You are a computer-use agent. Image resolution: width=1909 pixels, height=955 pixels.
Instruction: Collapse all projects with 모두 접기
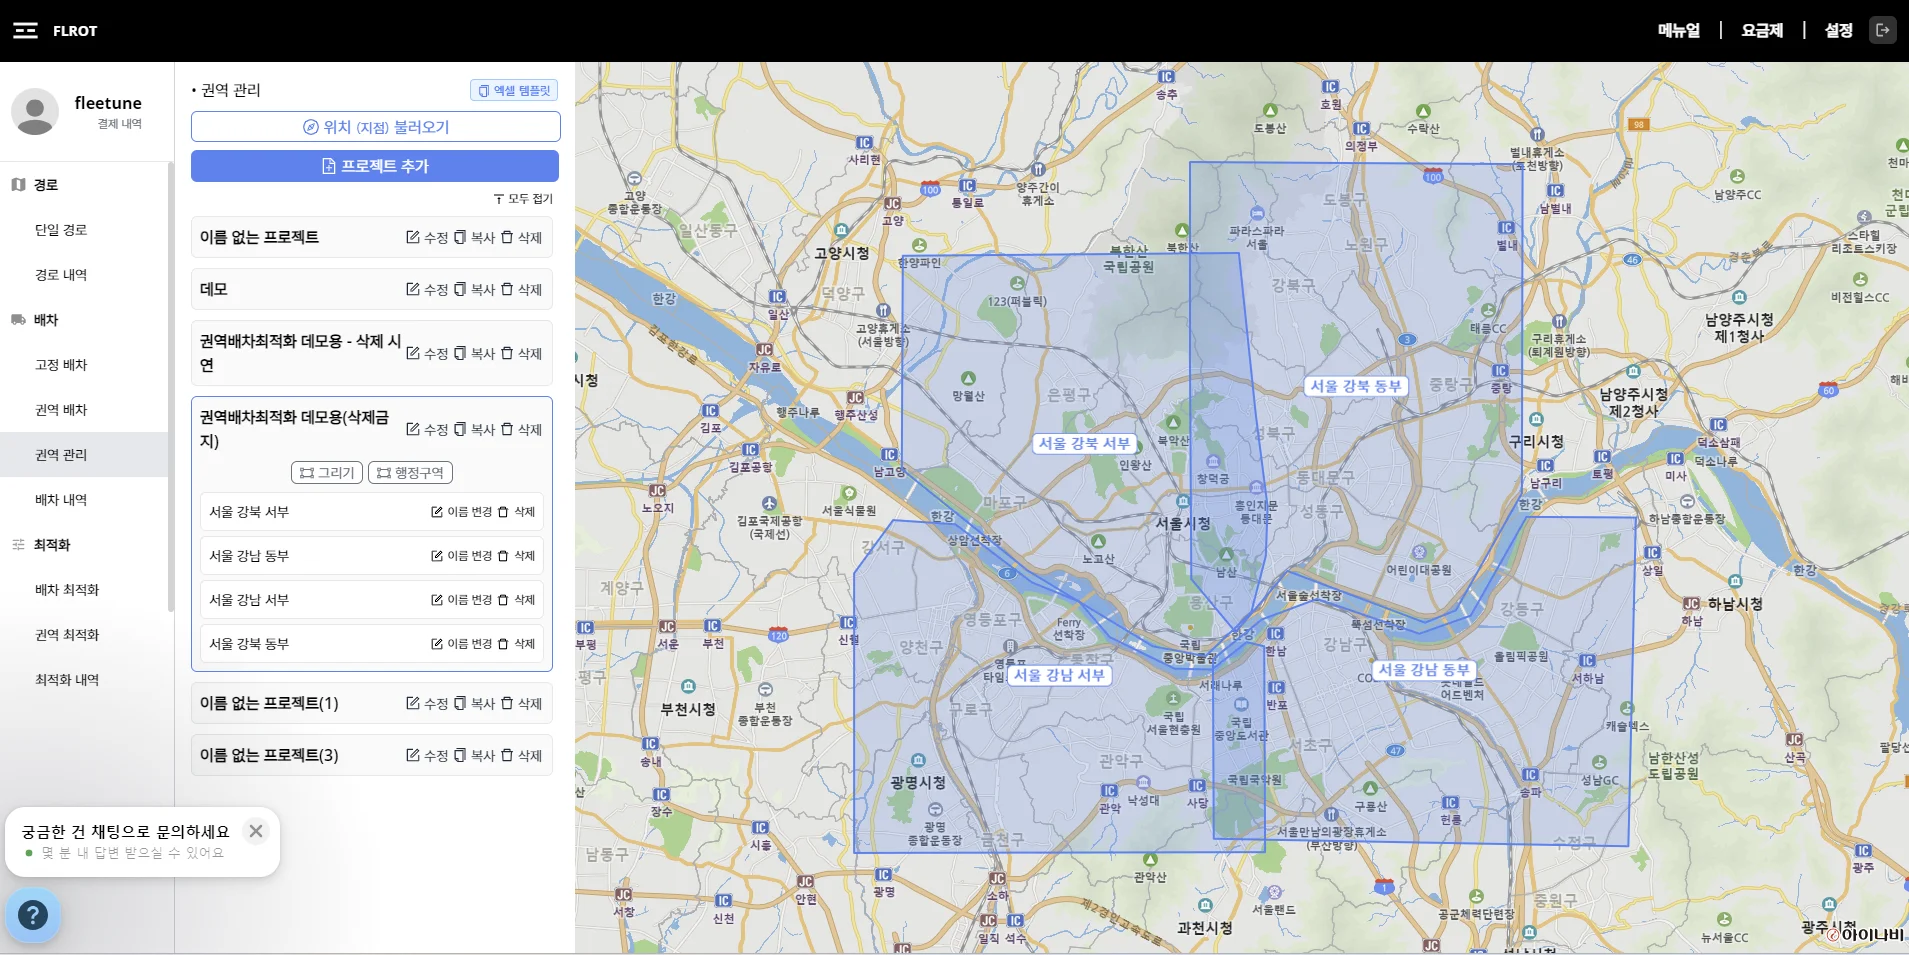tap(523, 199)
